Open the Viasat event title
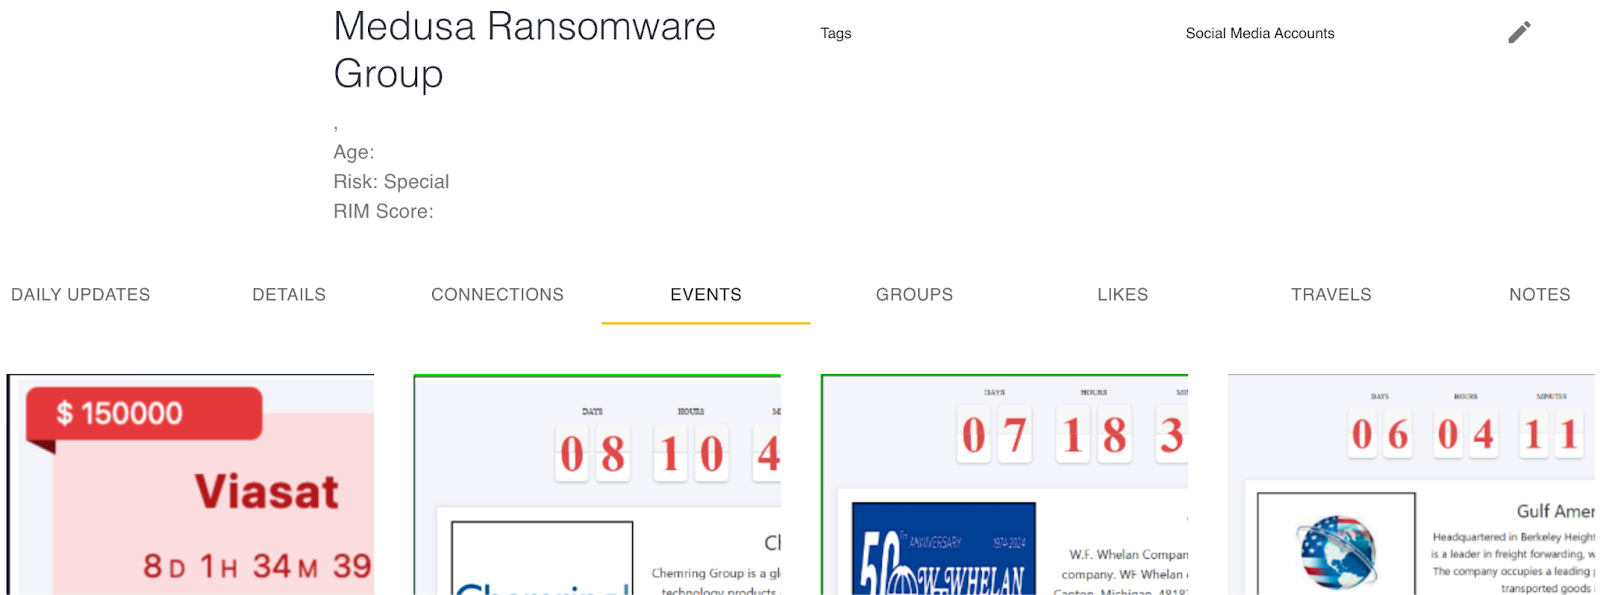 [x=266, y=492]
